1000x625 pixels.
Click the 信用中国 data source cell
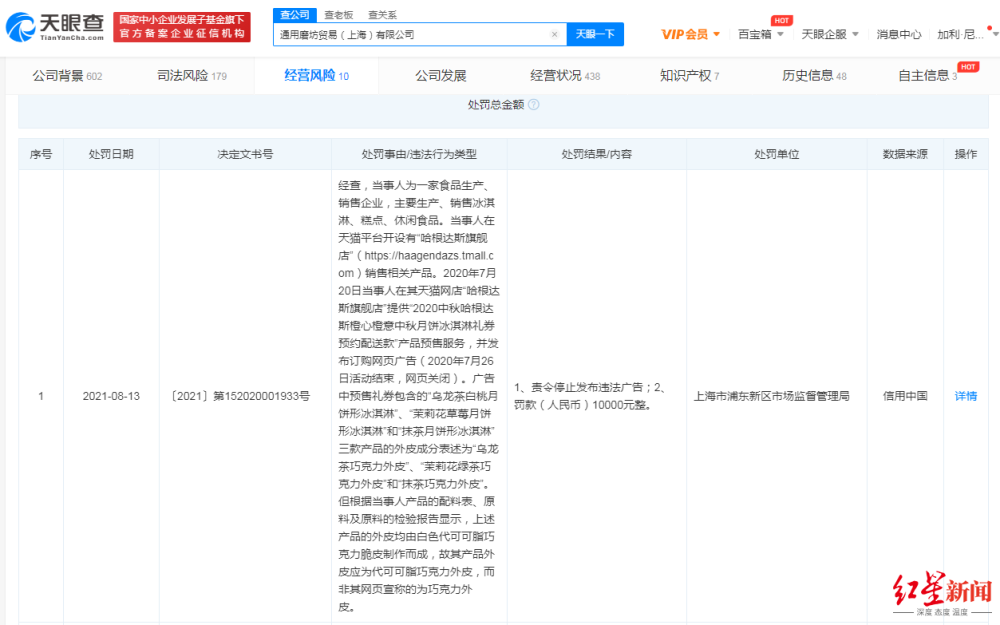point(905,396)
